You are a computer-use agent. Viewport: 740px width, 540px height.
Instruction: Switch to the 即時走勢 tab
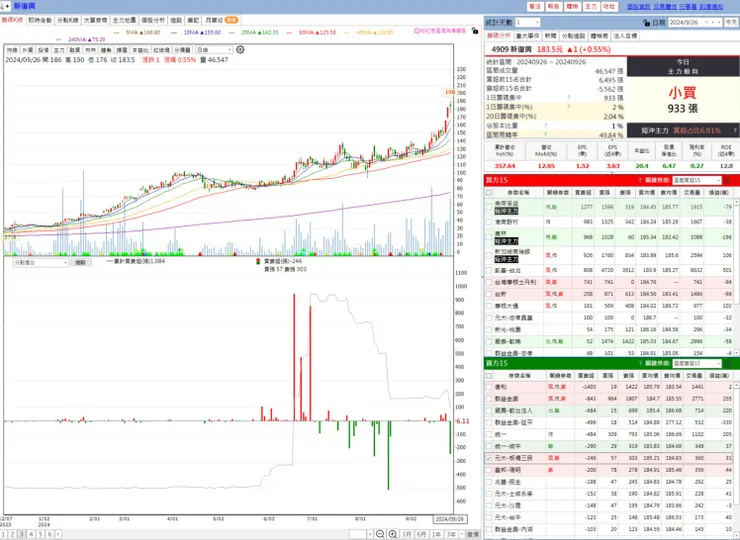[x=40, y=20]
